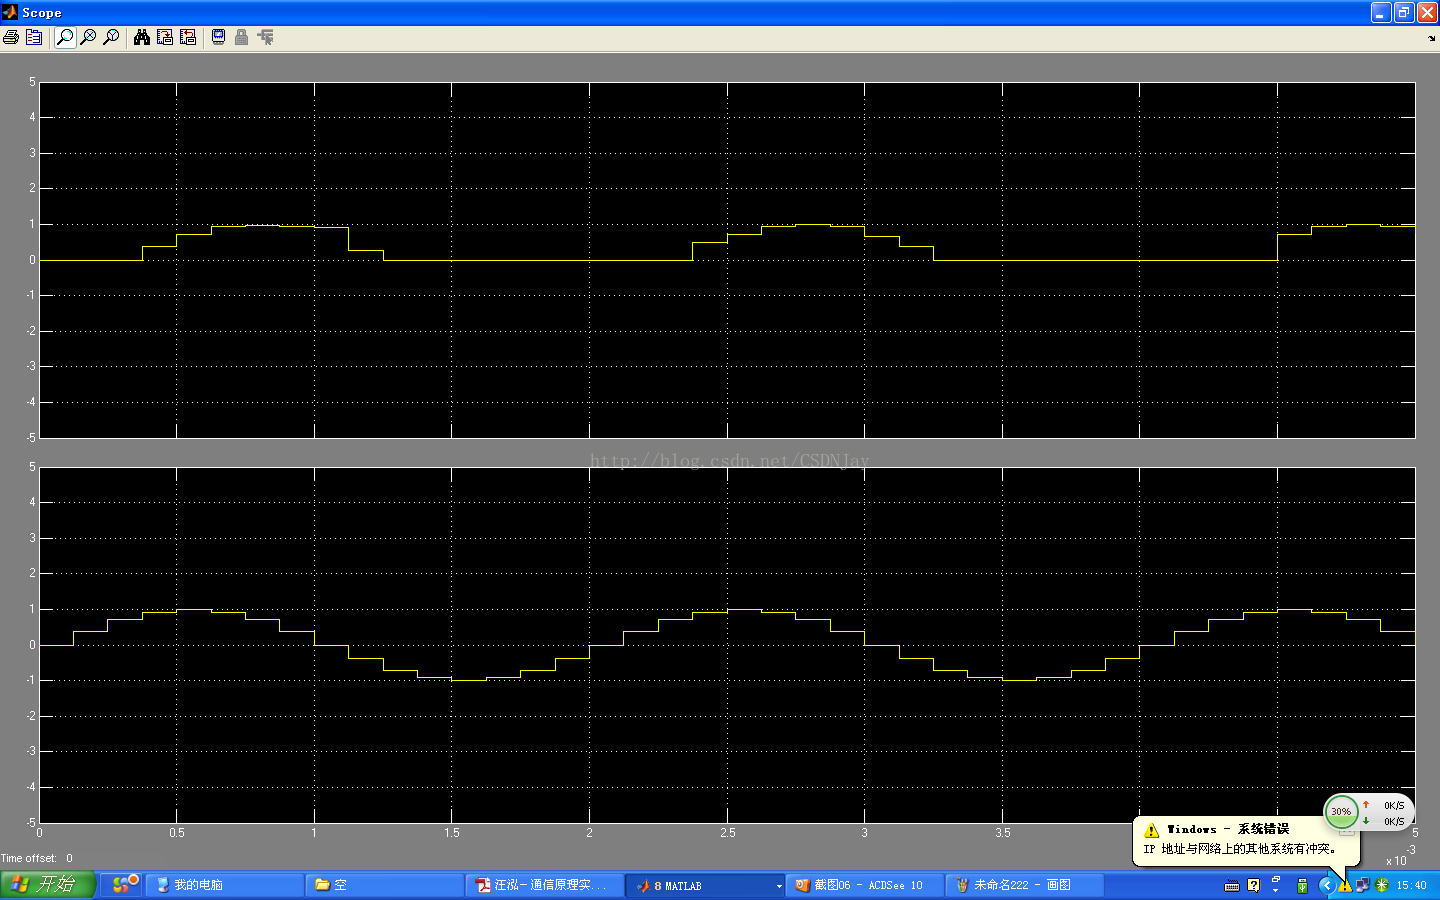Click the toolbar overflow arrow at right
This screenshot has height=900, width=1440.
pos(1432,39)
